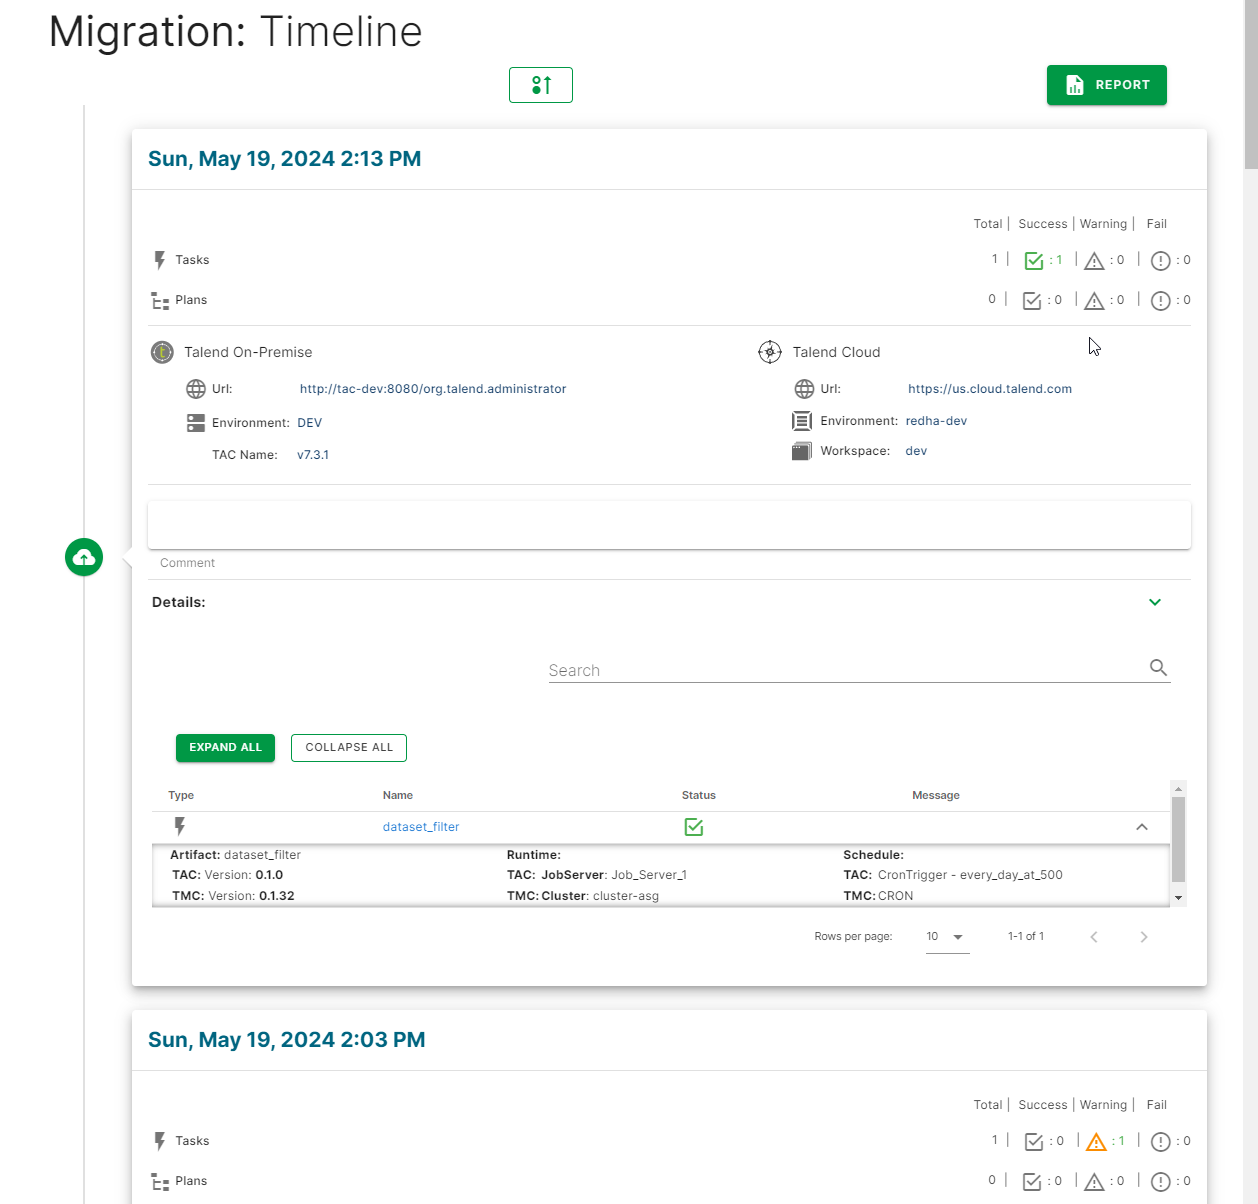Click the sort order toggle icon above timeline
Image resolution: width=1258 pixels, height=1204 pixels.
point(540,85)
